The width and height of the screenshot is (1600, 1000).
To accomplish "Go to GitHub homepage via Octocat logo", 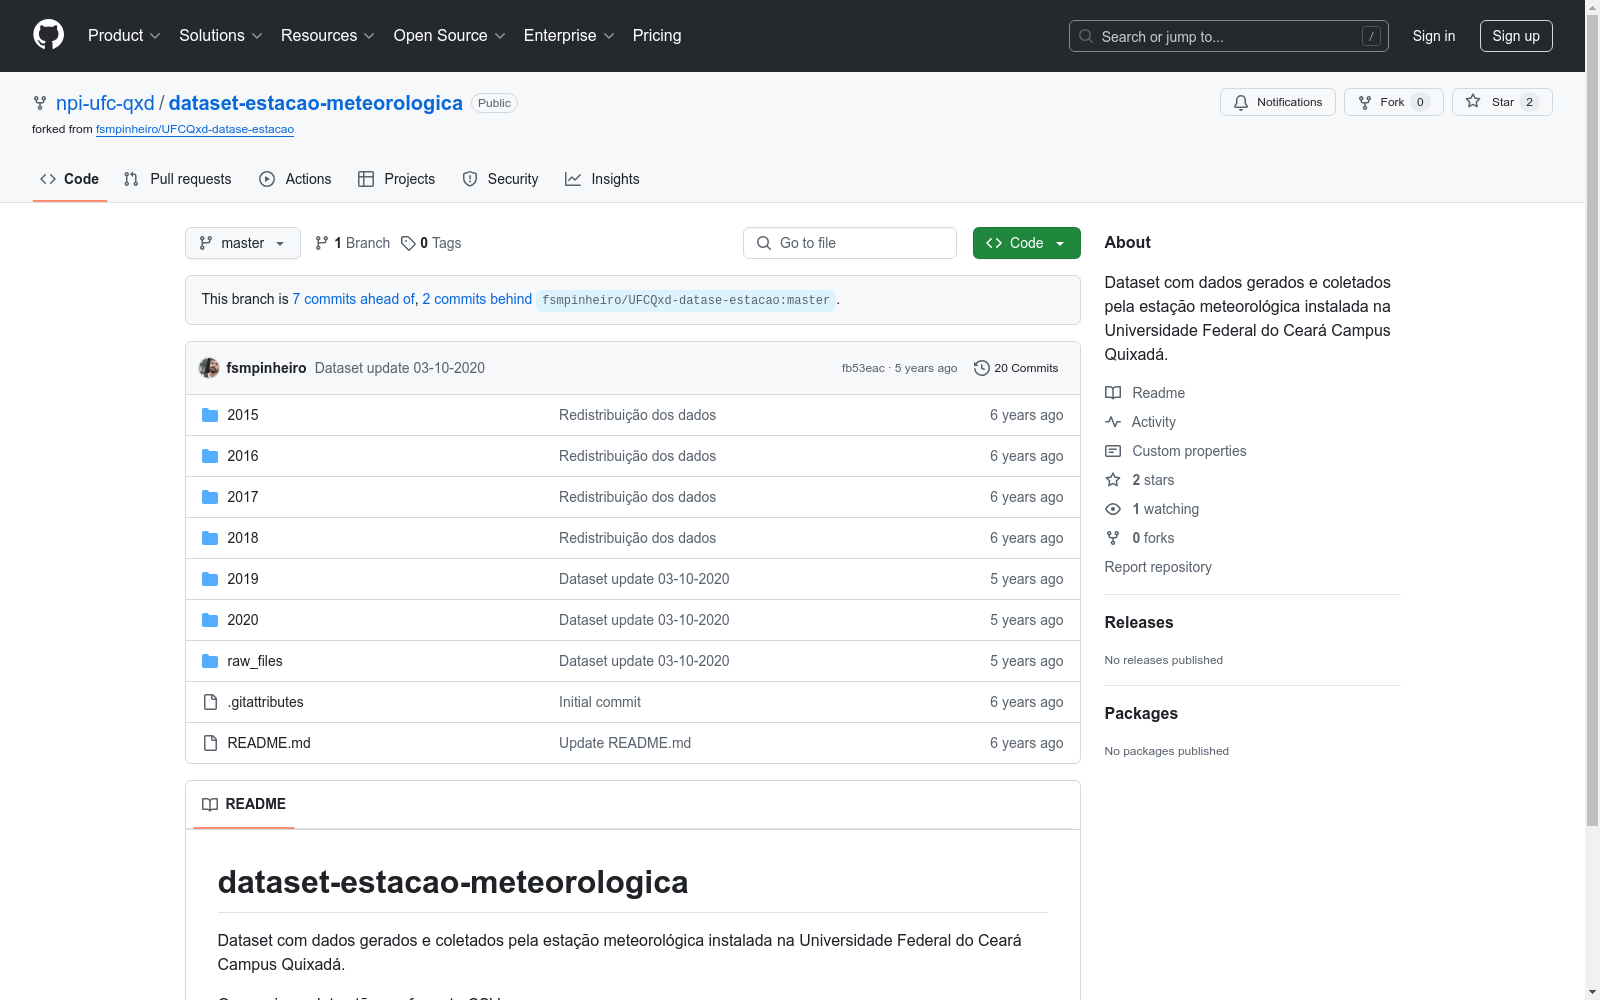I will pyautogui.click(x=48, y=35).
